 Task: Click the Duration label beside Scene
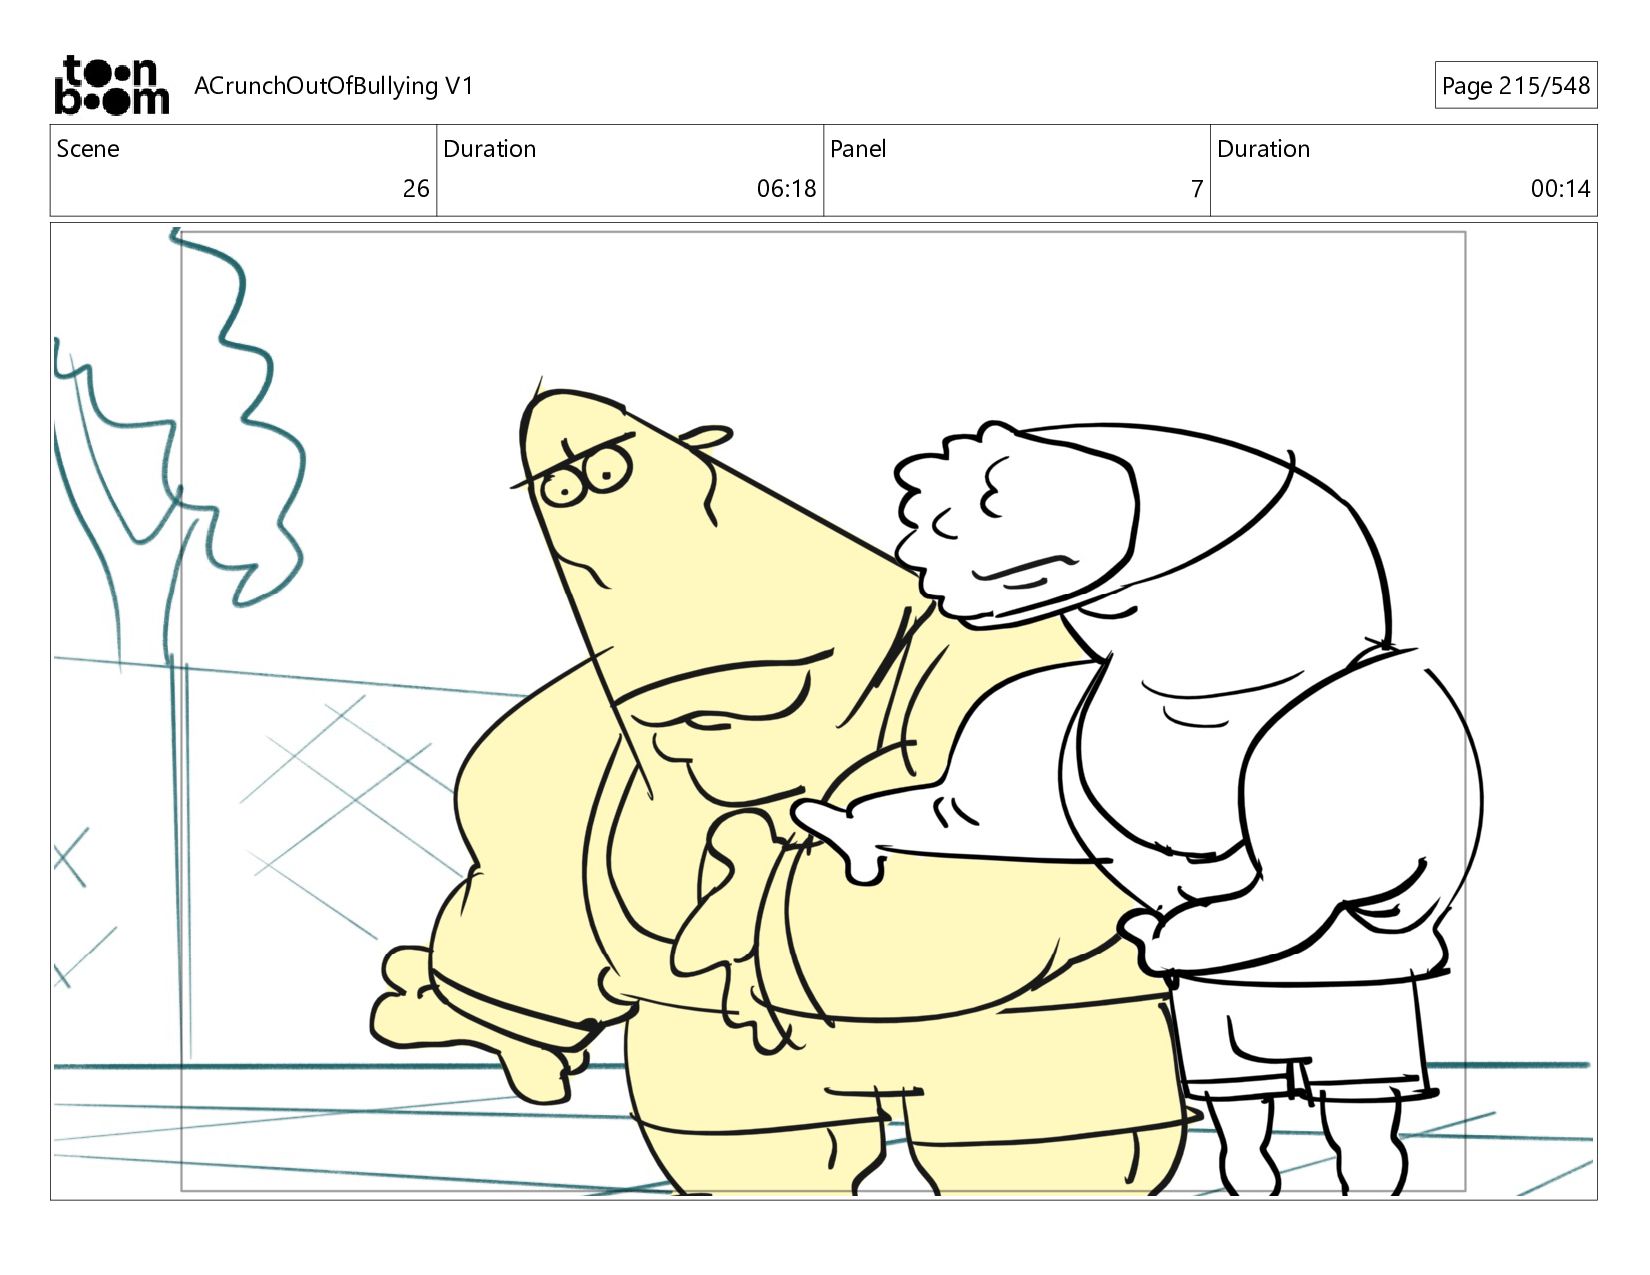(x=490, y=149)
